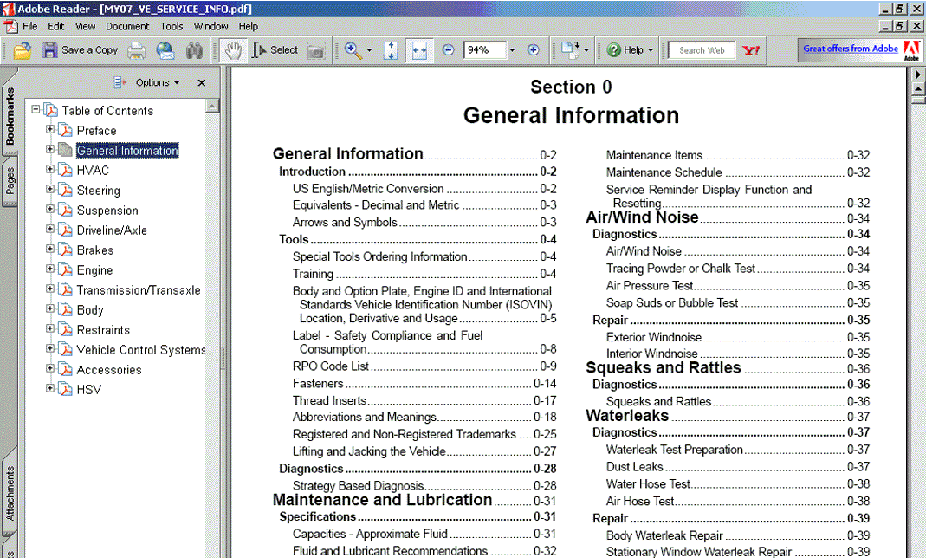Image resolution: width=926 pixels, height=558 pixels.
Task: Expand the Engine bookmark node
Action: (51, 270)
